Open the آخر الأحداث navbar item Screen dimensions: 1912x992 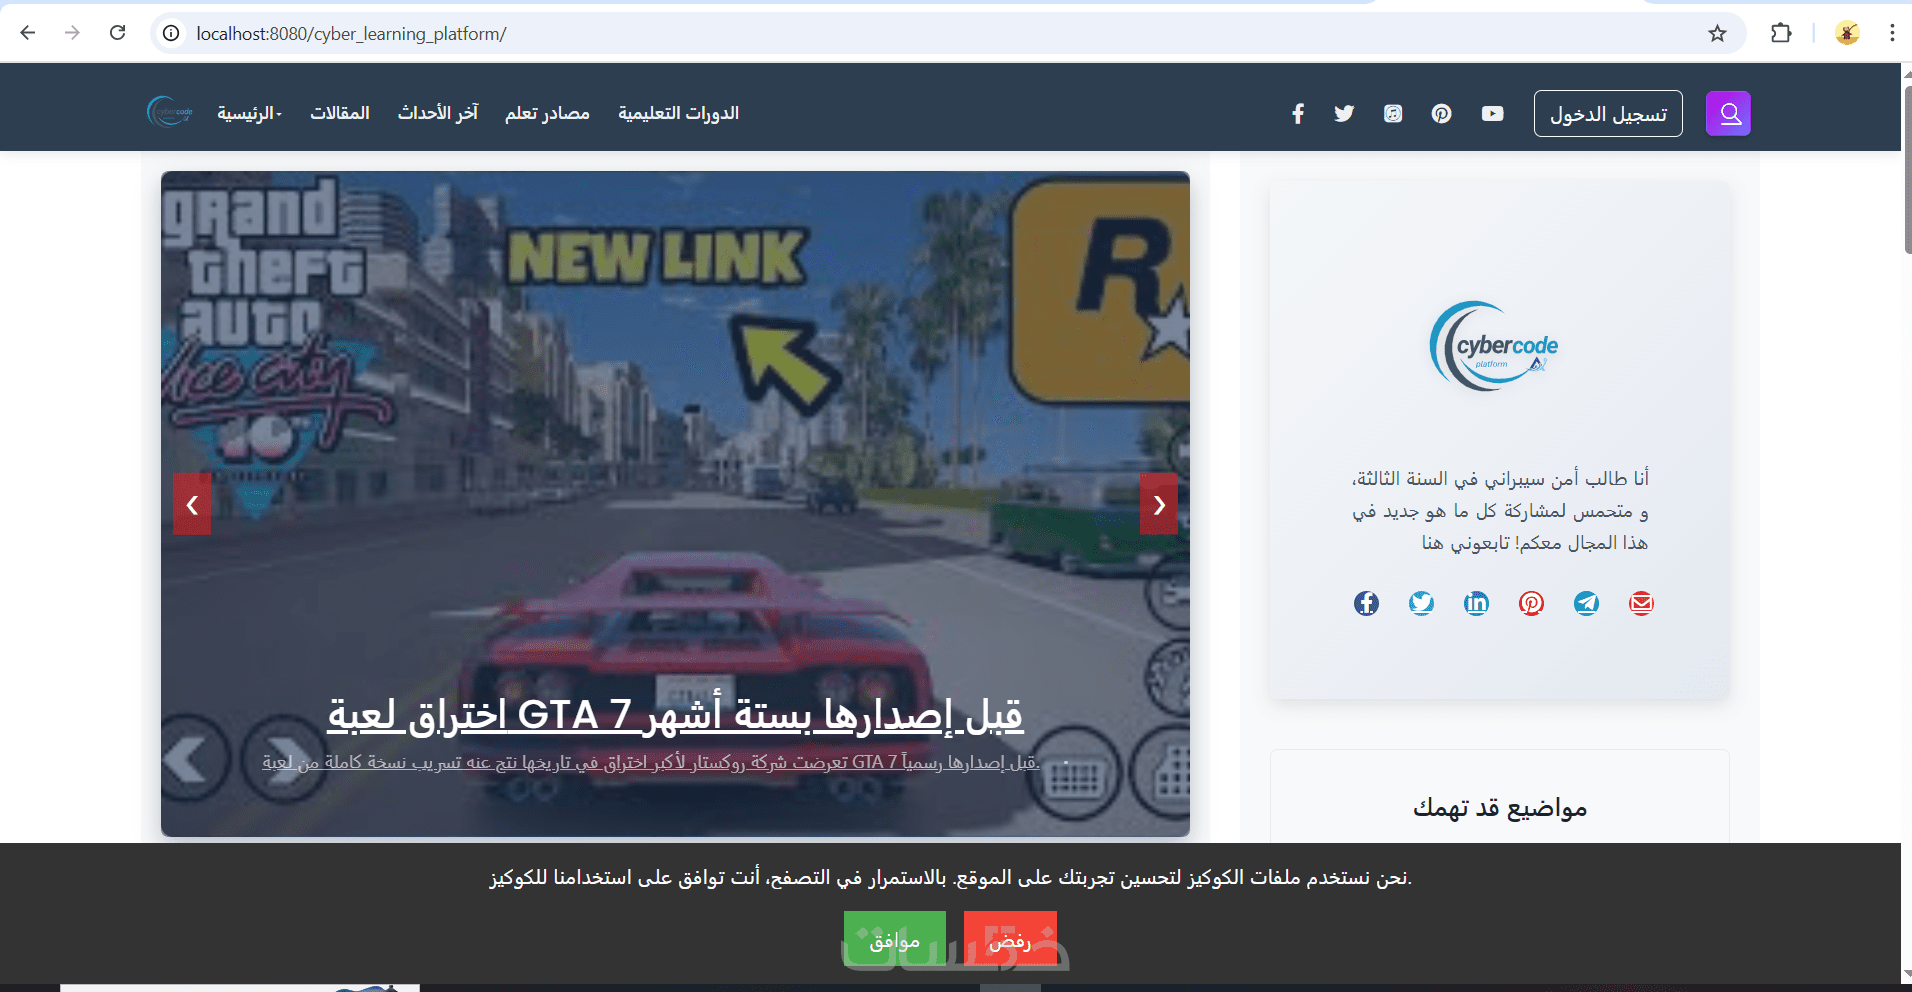click(438, 113)
